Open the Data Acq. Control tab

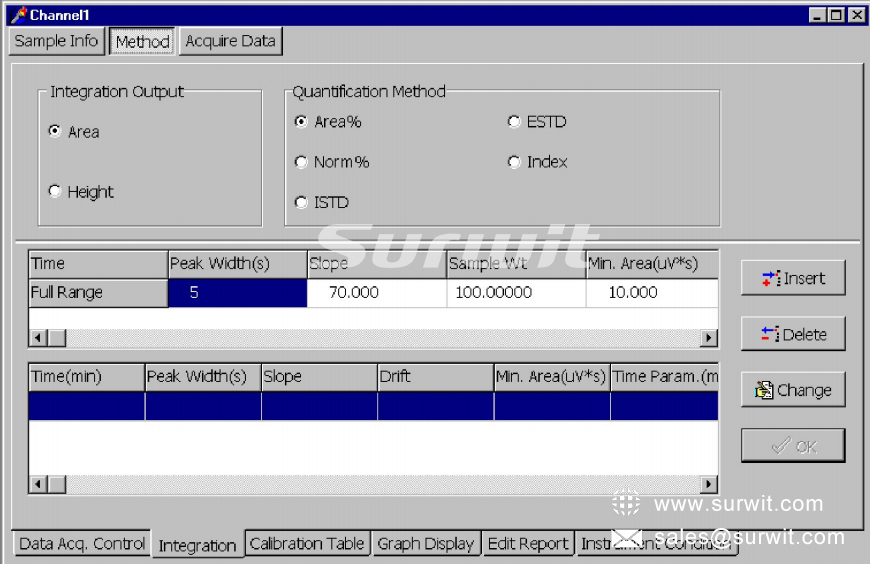pos(82,544)
